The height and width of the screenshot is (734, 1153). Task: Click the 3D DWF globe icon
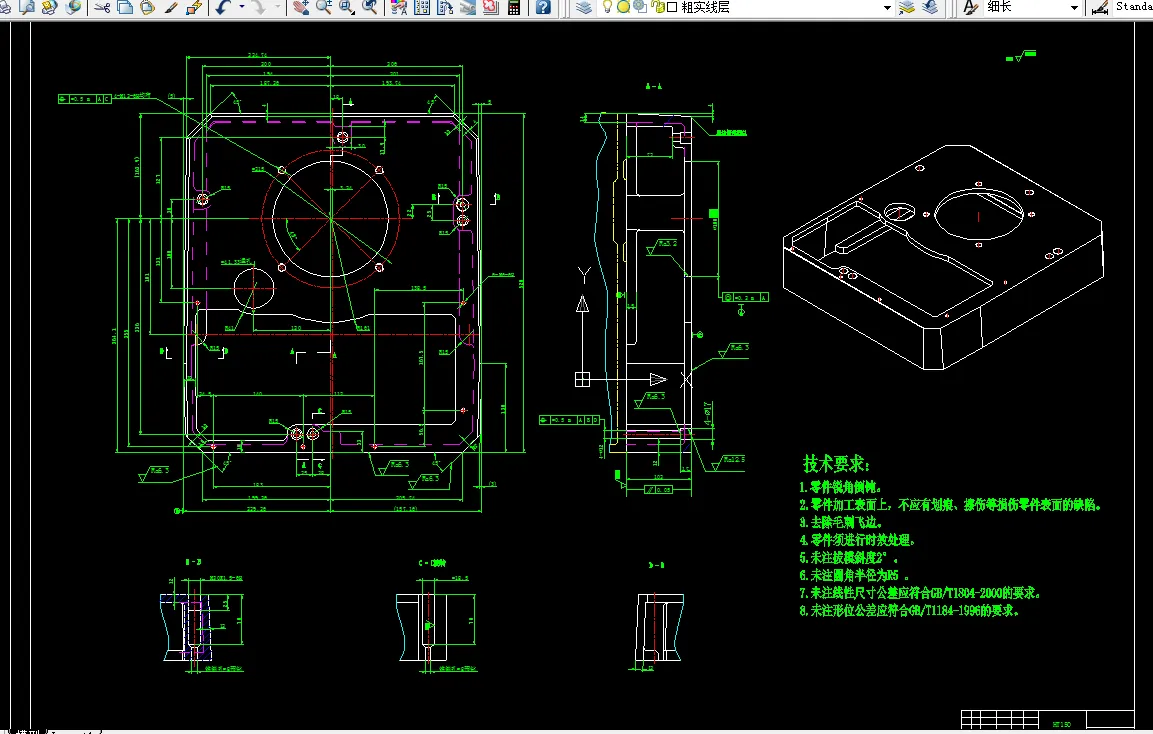(73, 7)
